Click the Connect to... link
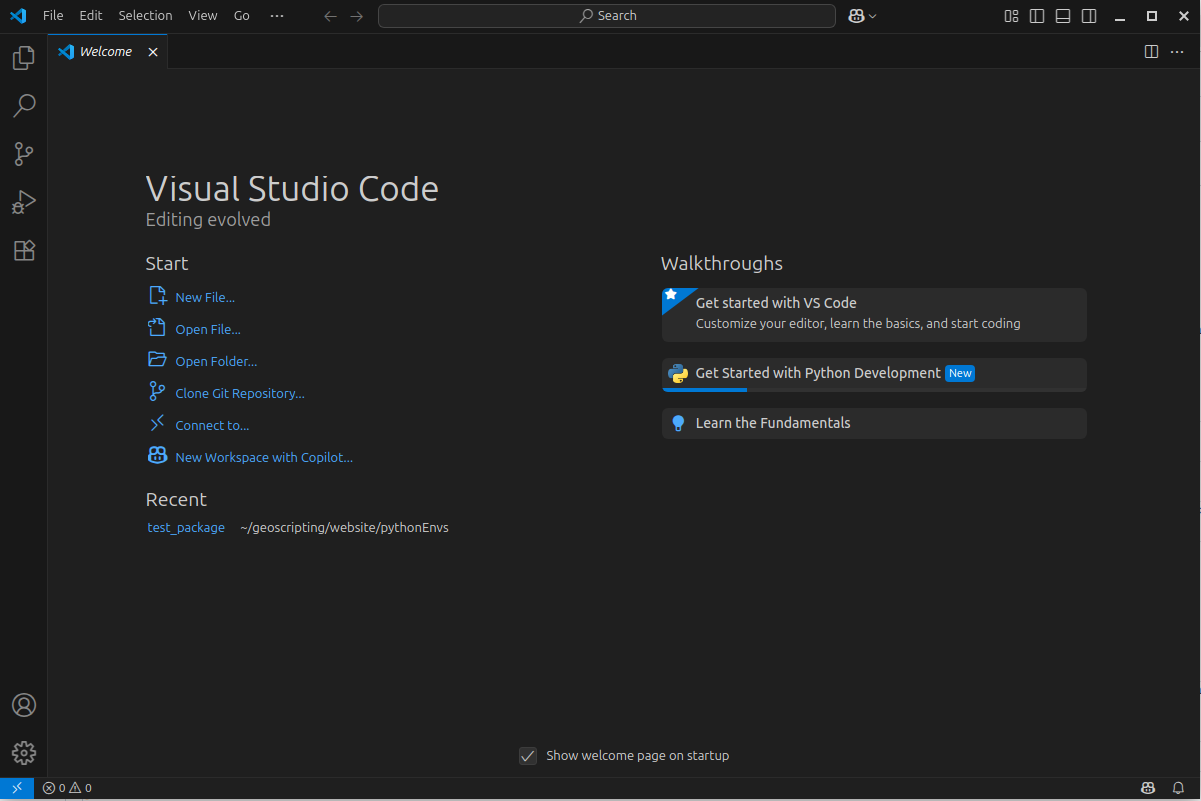Image resolution: width=1201 pixels, height=801 pixels. tap(212, 425)
